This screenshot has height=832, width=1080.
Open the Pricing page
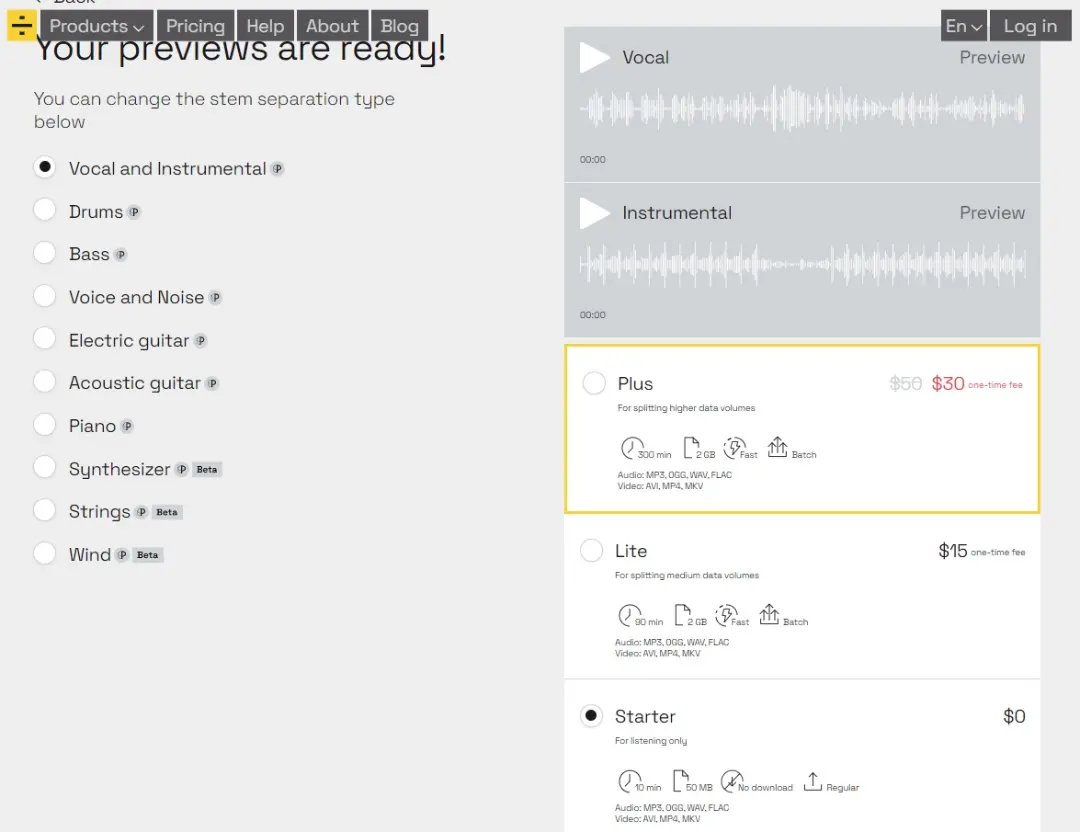point(196,26)
